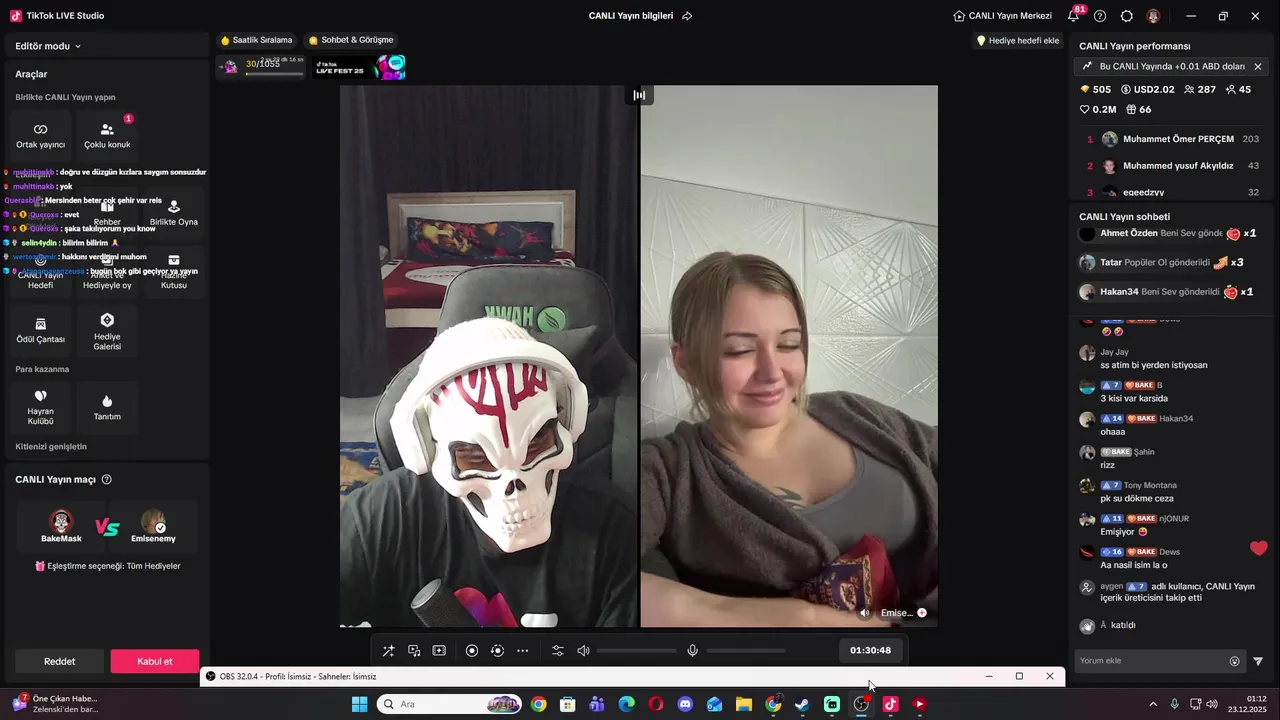Click the layout split handle icon above video
The height and width of the screenshot is (720, 1280).
[639, 95]
